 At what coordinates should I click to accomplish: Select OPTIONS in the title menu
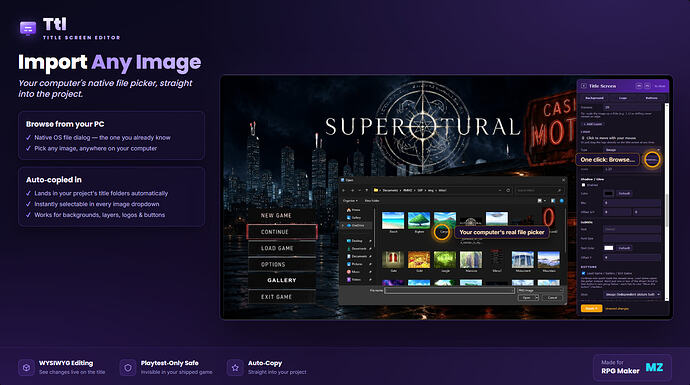[x=282, y=264]
